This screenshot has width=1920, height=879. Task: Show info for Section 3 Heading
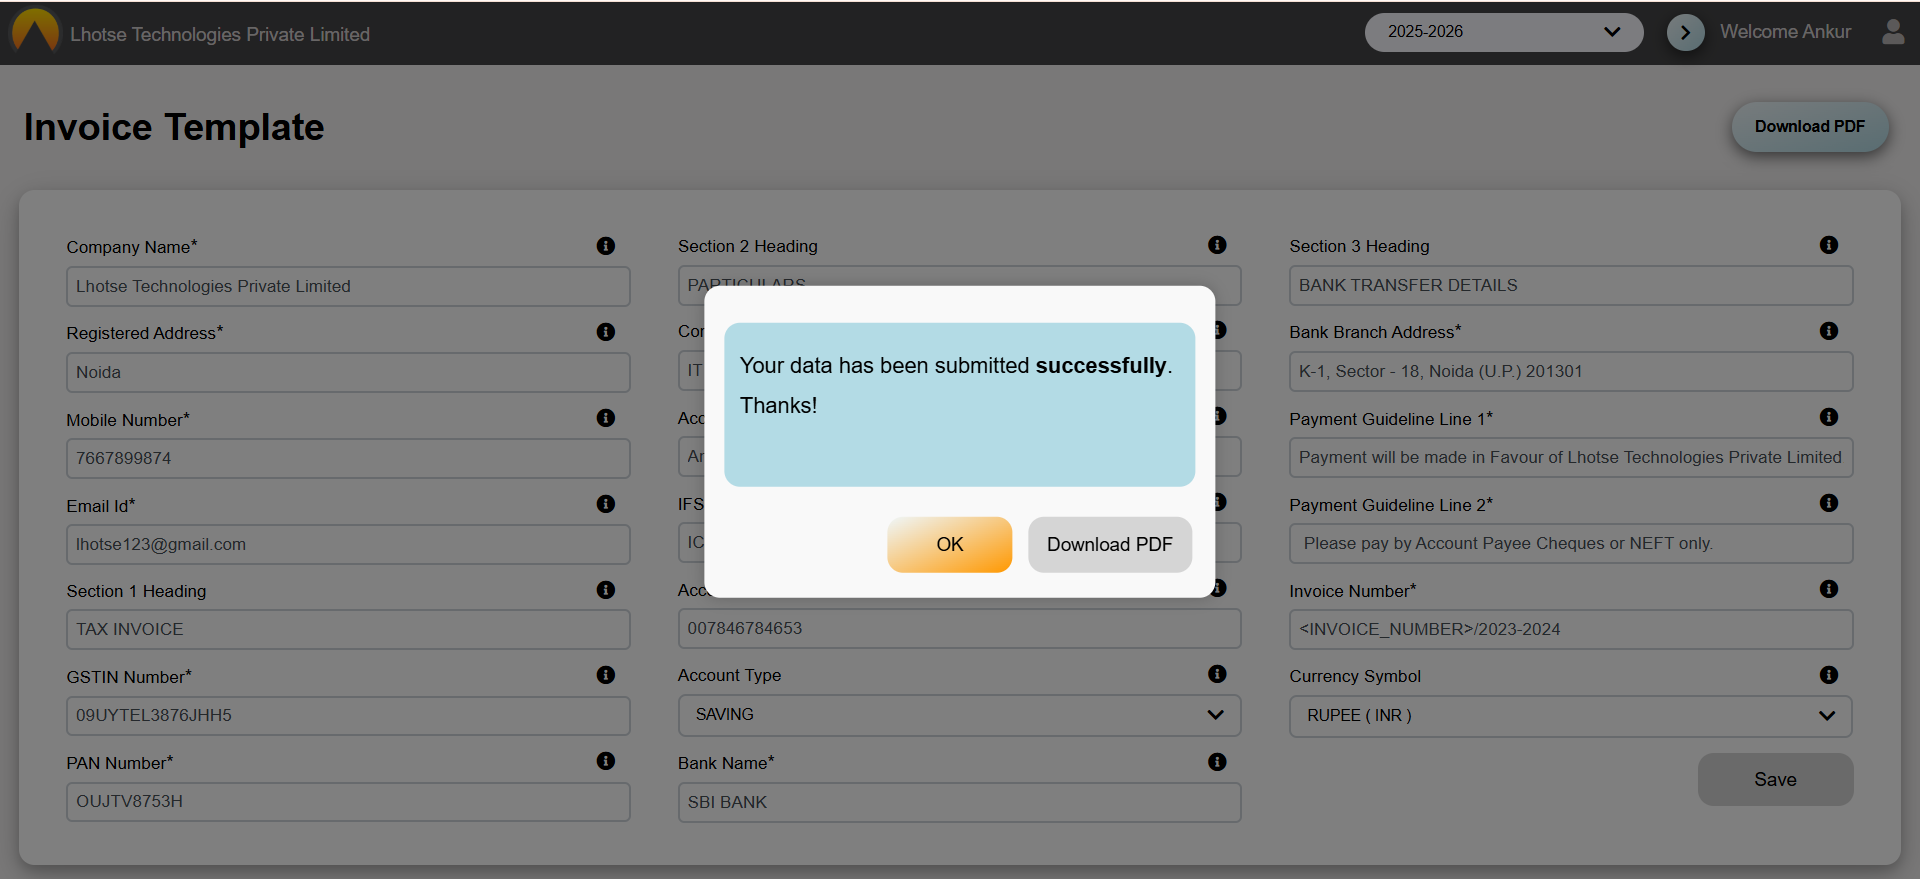tap(1829, 245)
